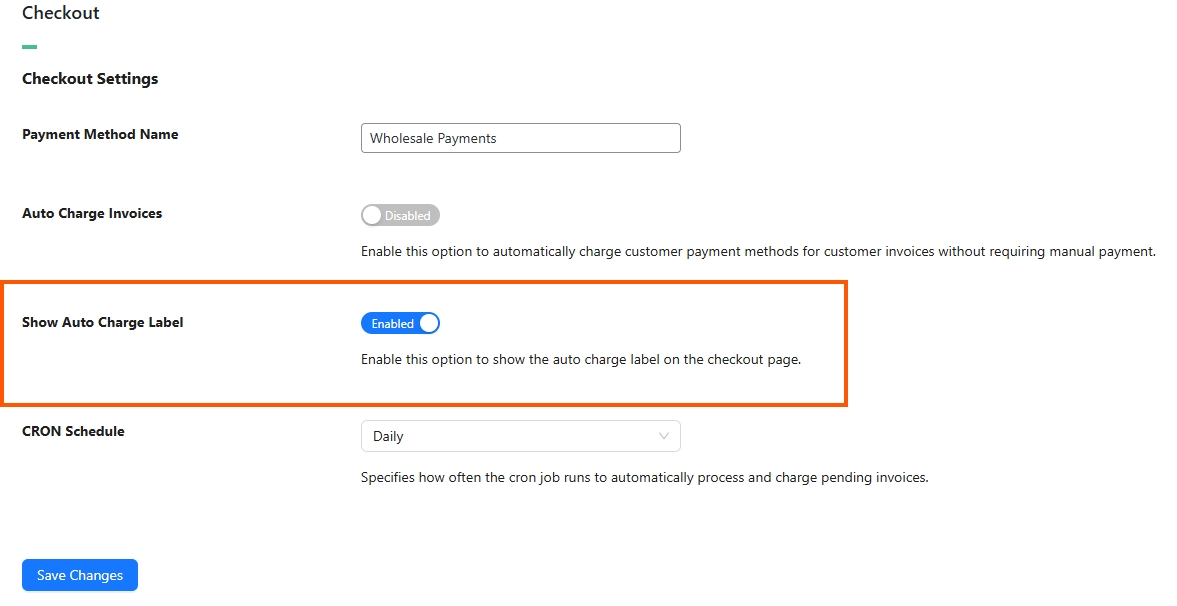Select the 'Daily' value in schedule combo box
The width and height of the screenshot is (1177, 606).
[x=388, y=436]
